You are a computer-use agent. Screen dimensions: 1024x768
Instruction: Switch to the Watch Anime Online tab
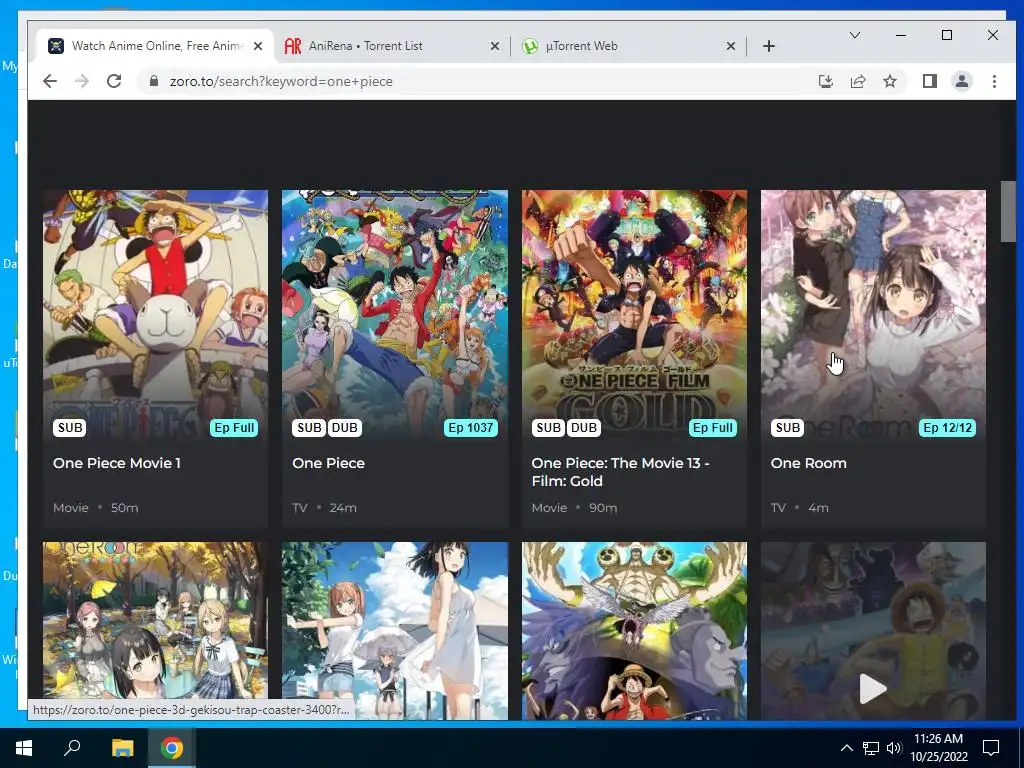coord(155,46)
